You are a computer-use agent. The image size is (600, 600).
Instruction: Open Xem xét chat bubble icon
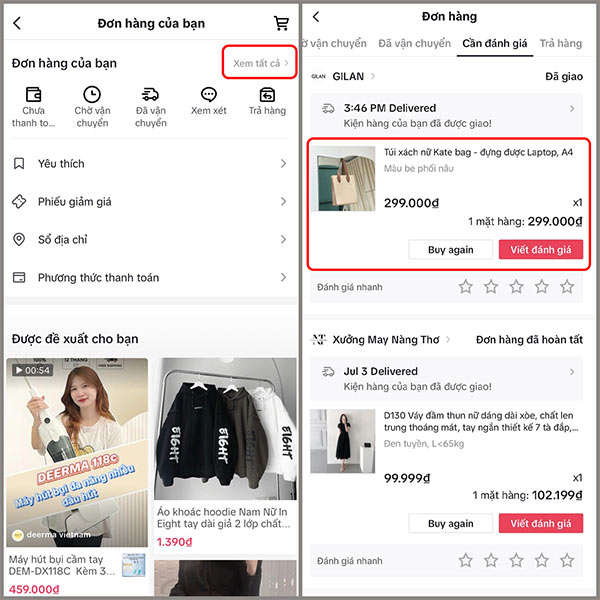pos(209,94)
